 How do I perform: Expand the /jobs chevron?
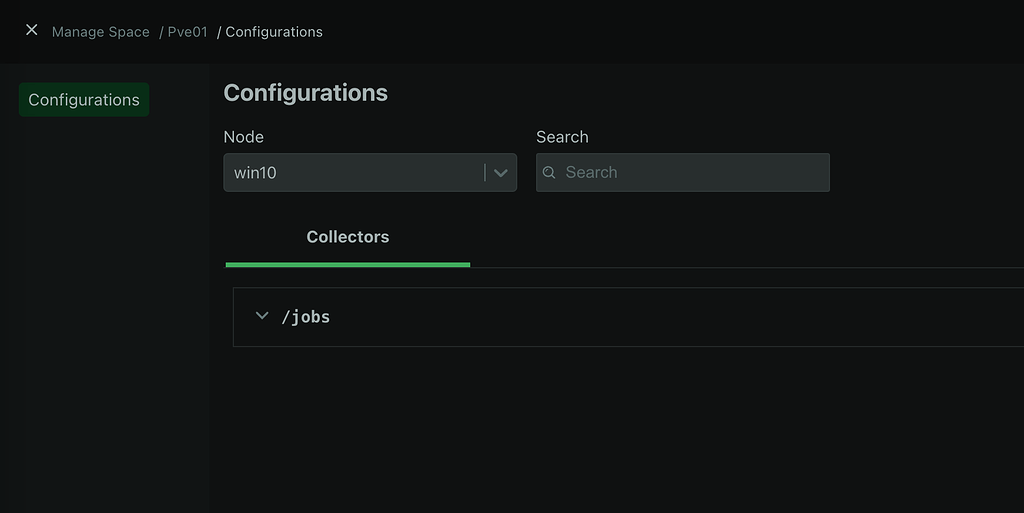click(262, 316)
